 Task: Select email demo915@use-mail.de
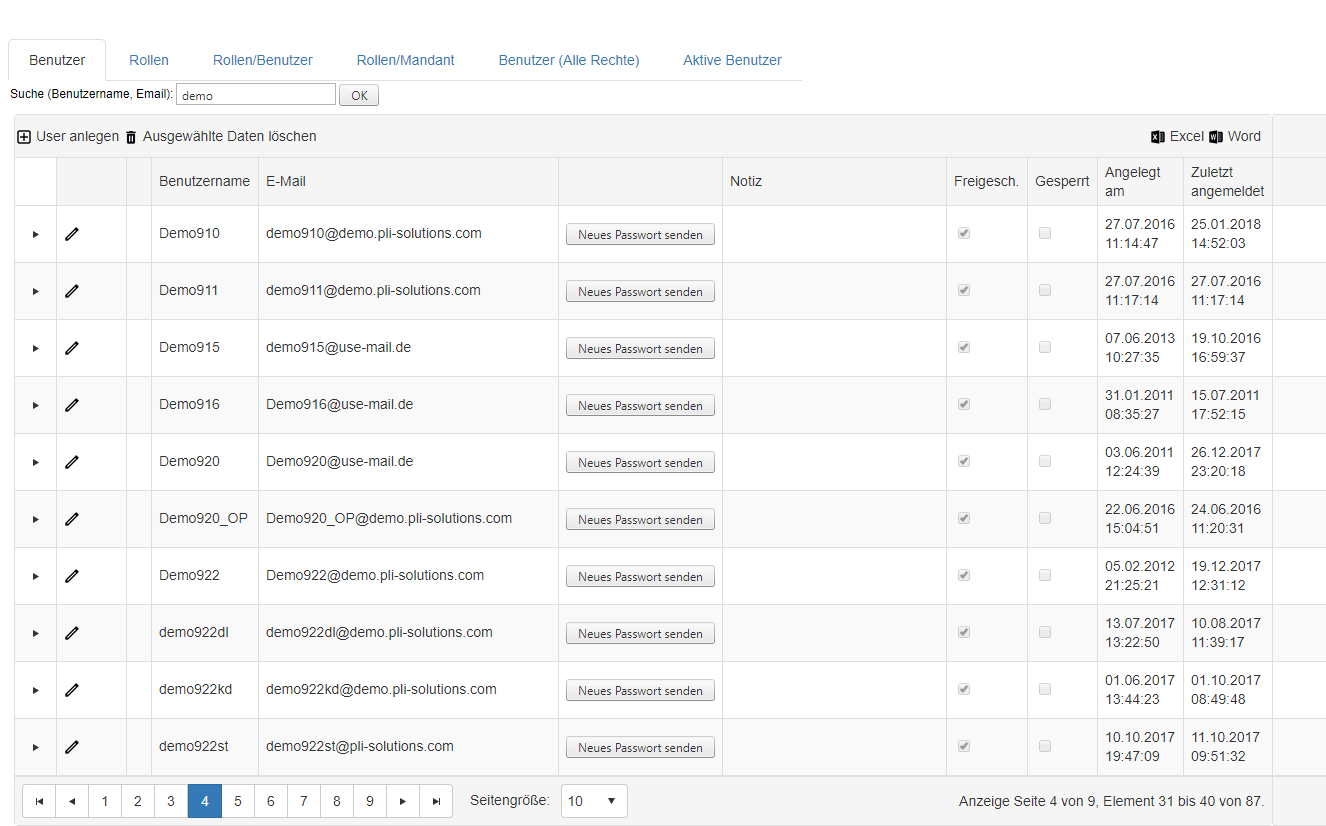coord(338,348)
